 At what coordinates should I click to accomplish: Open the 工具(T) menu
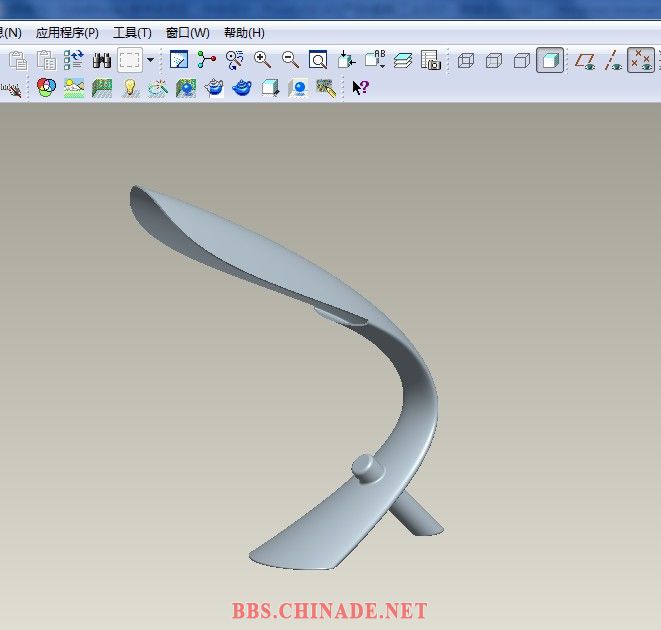132,33
